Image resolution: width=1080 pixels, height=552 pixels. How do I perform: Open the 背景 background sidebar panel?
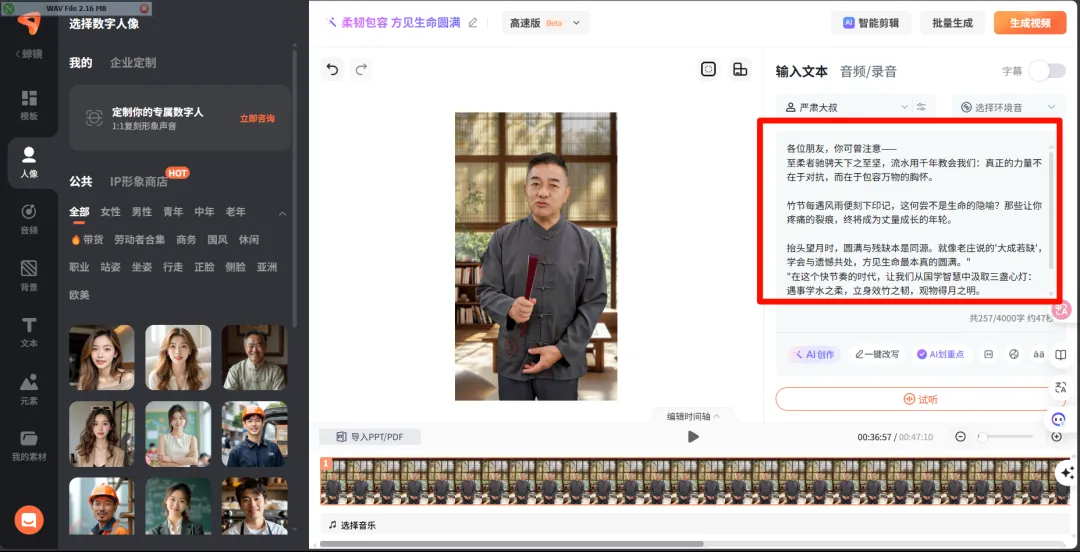[29, 276]
